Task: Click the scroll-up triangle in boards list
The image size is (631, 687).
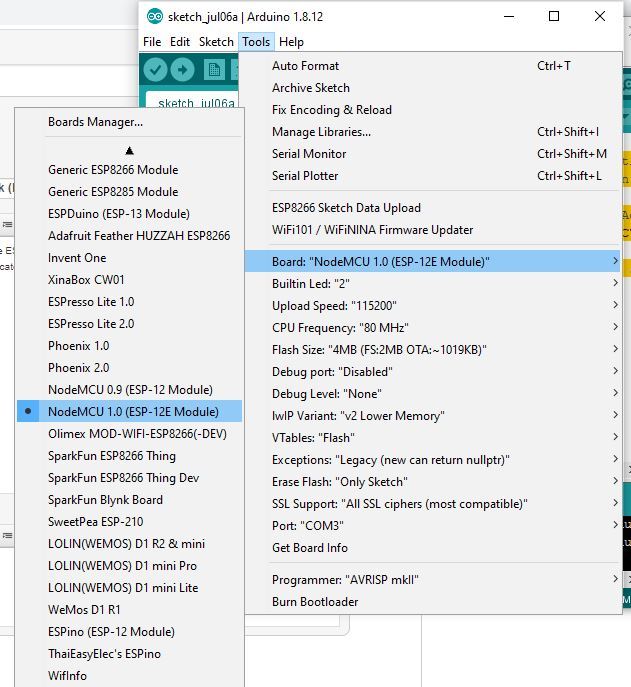Action: tap(129, 151)
